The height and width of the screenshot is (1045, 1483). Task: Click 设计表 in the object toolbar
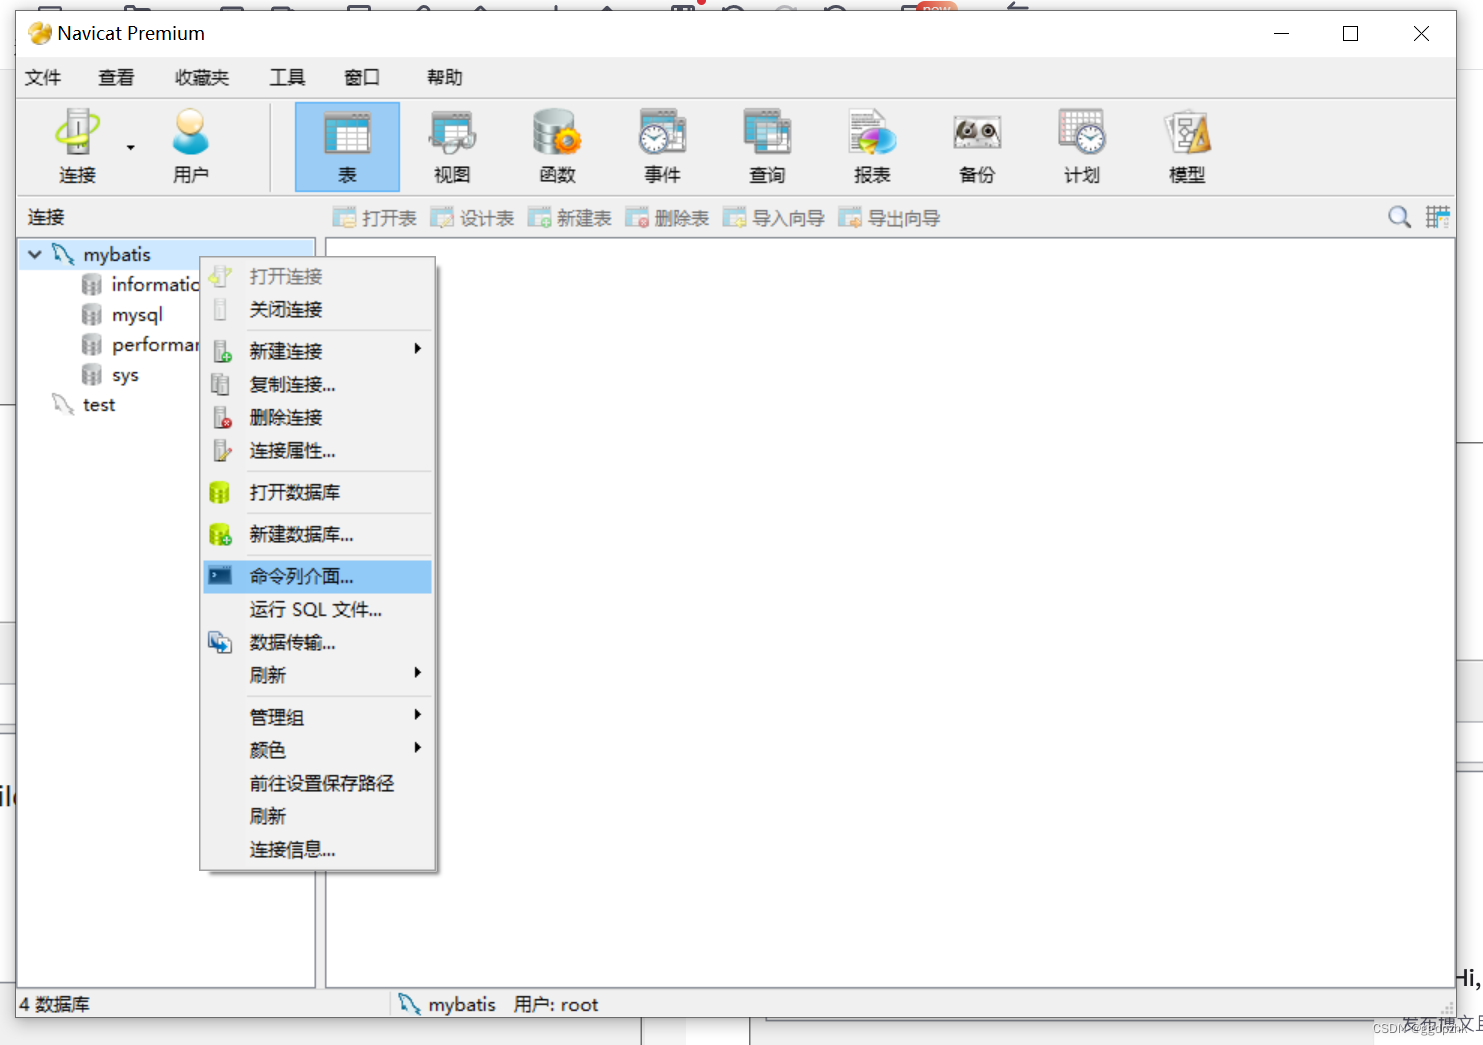[472, 218]
